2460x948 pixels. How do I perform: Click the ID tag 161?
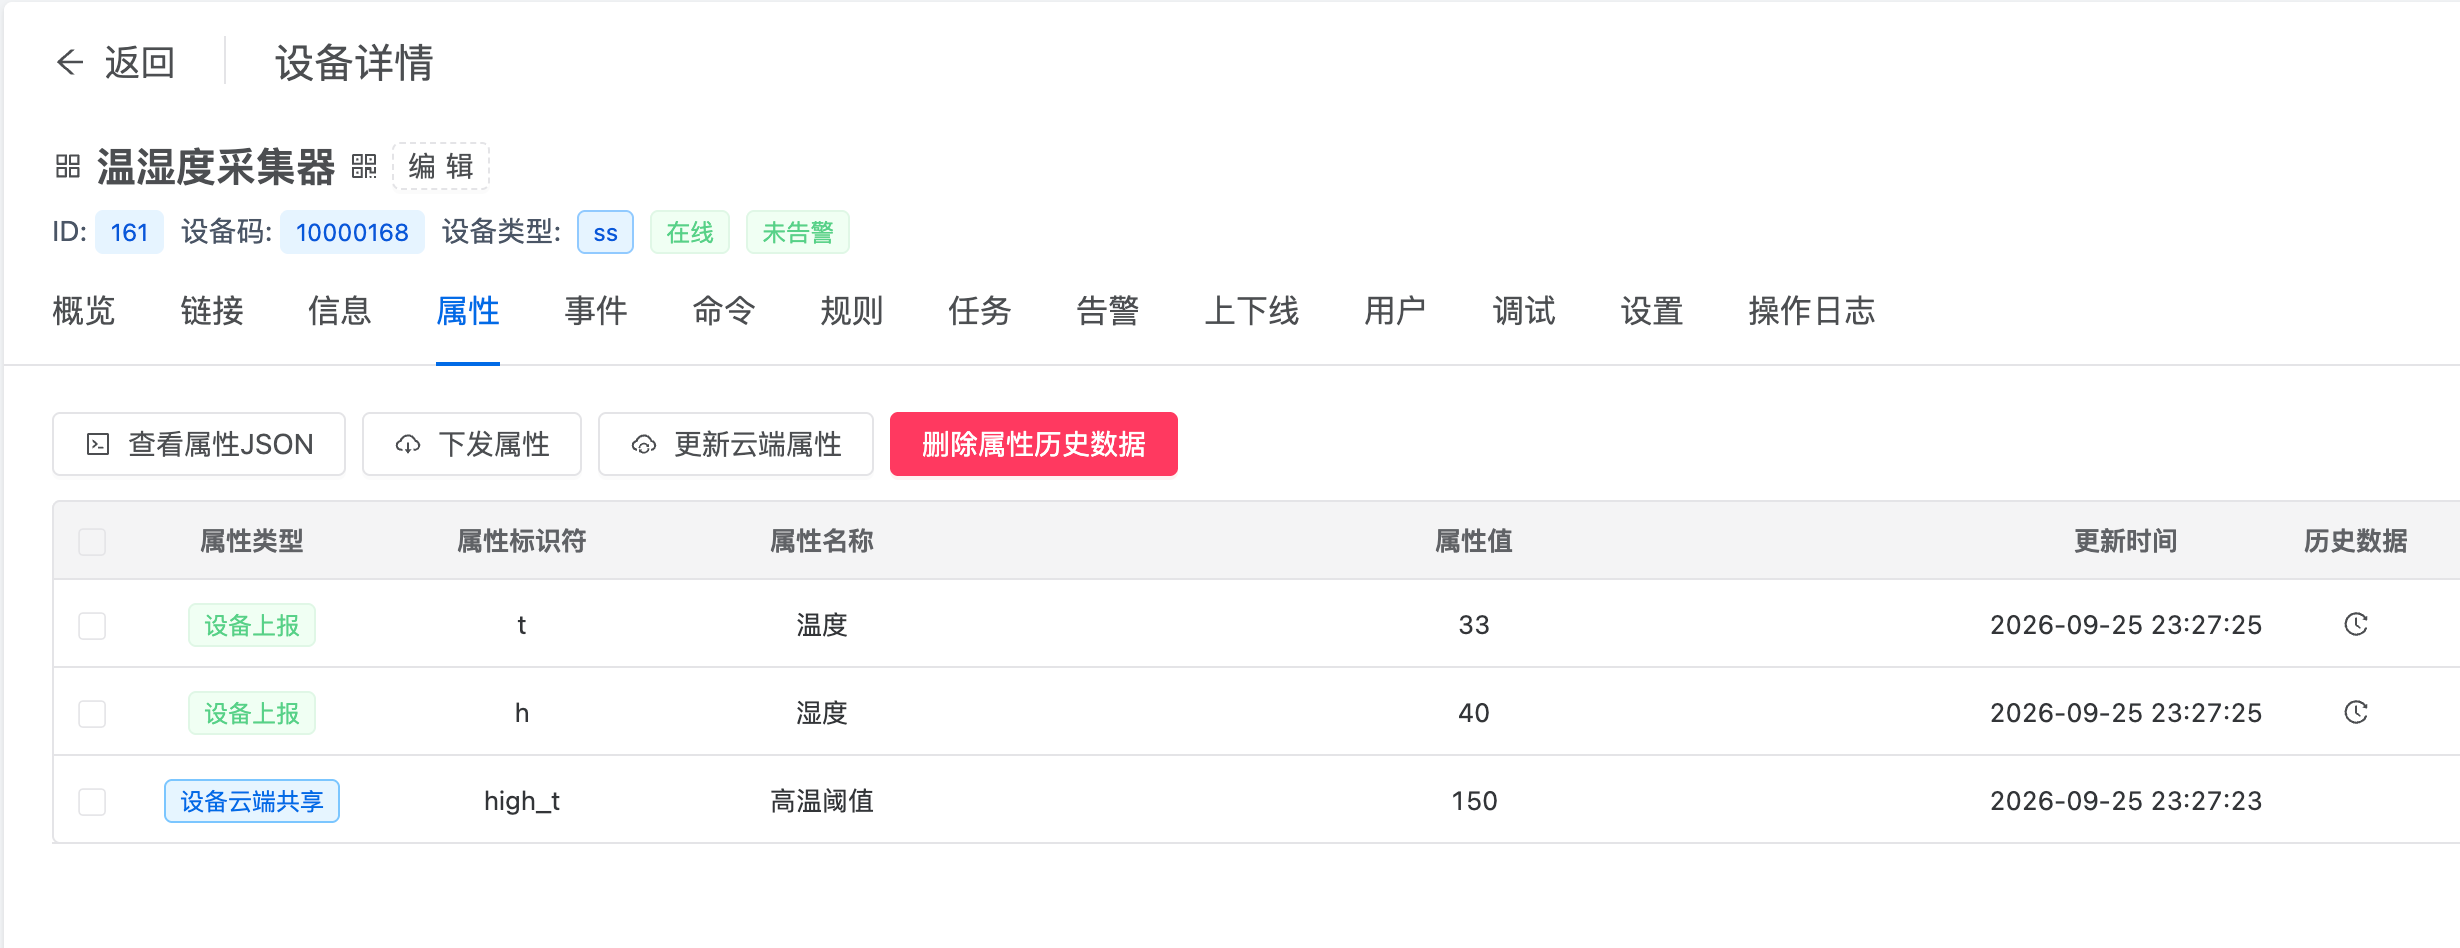129,232
